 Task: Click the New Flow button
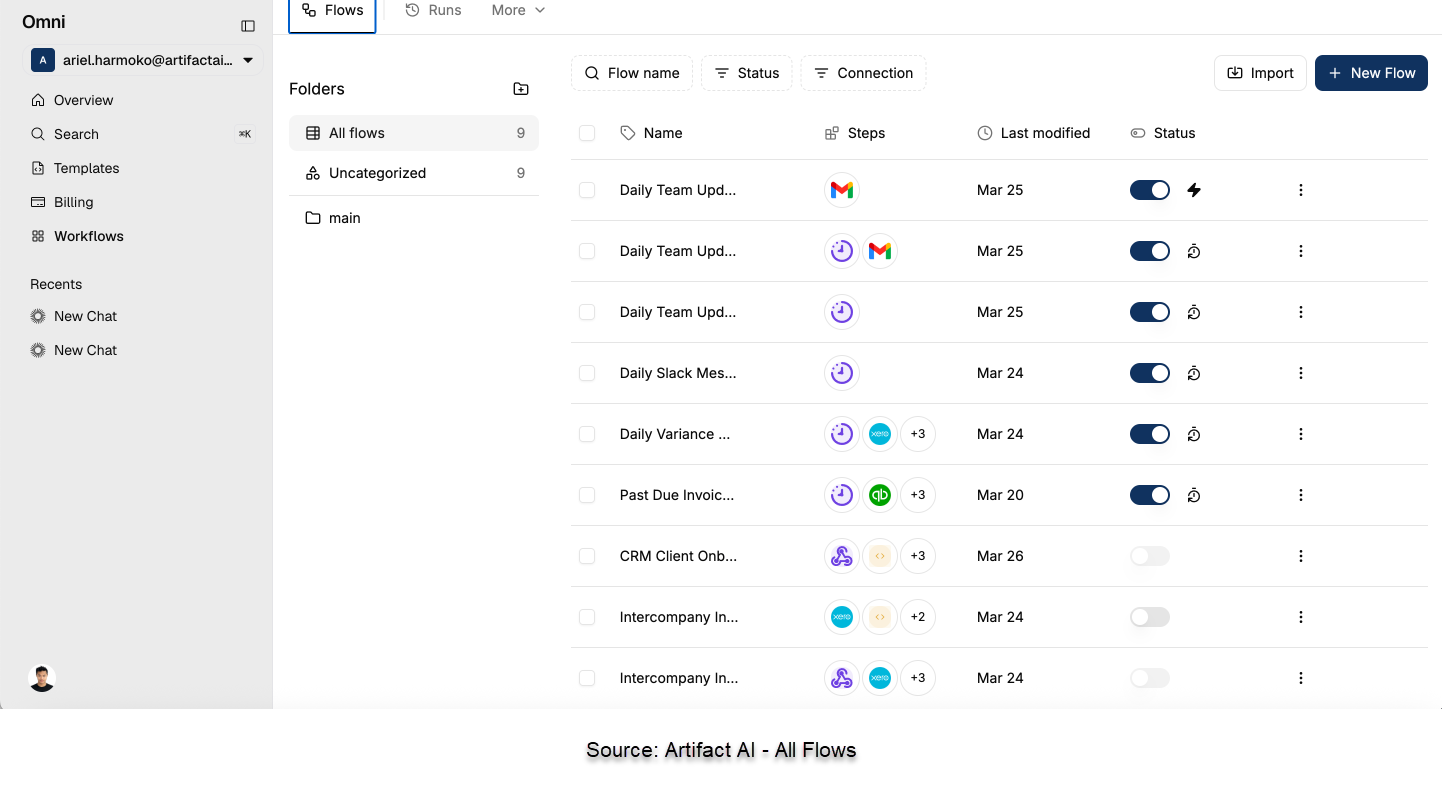pos(1371,72)
